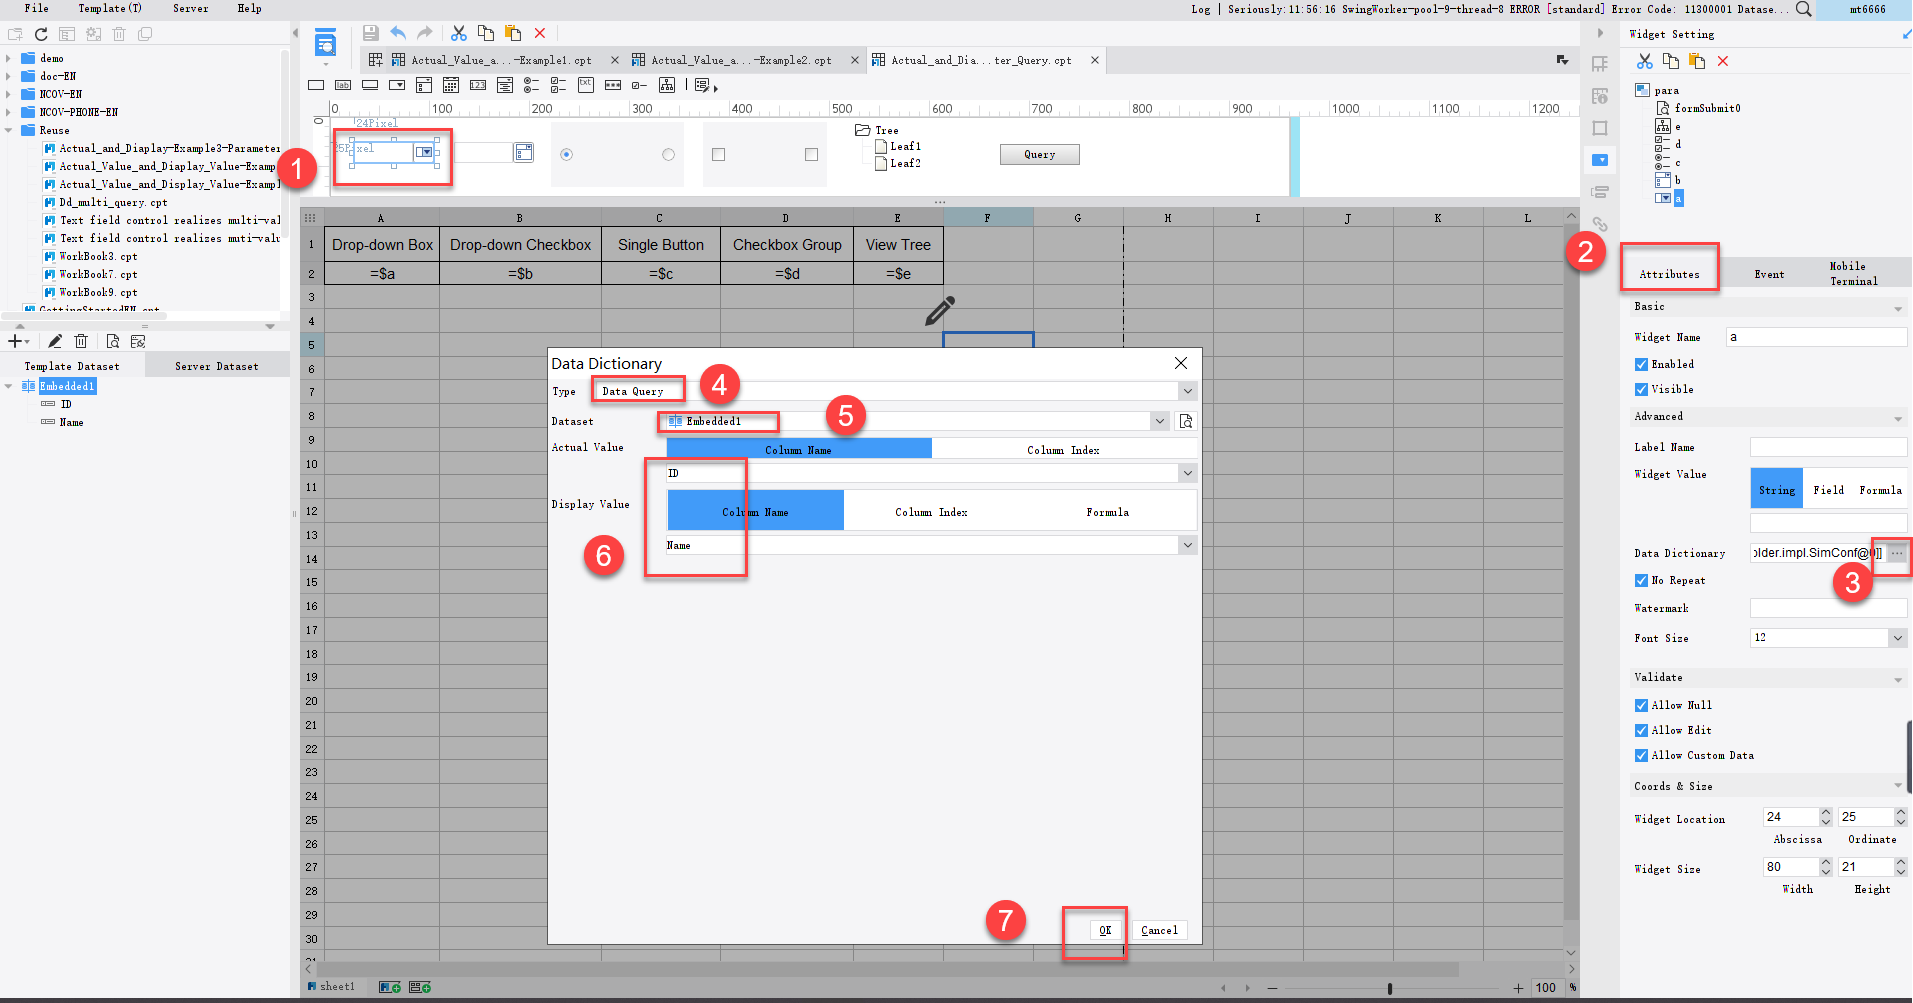Undo the last action

pos(398,33)
